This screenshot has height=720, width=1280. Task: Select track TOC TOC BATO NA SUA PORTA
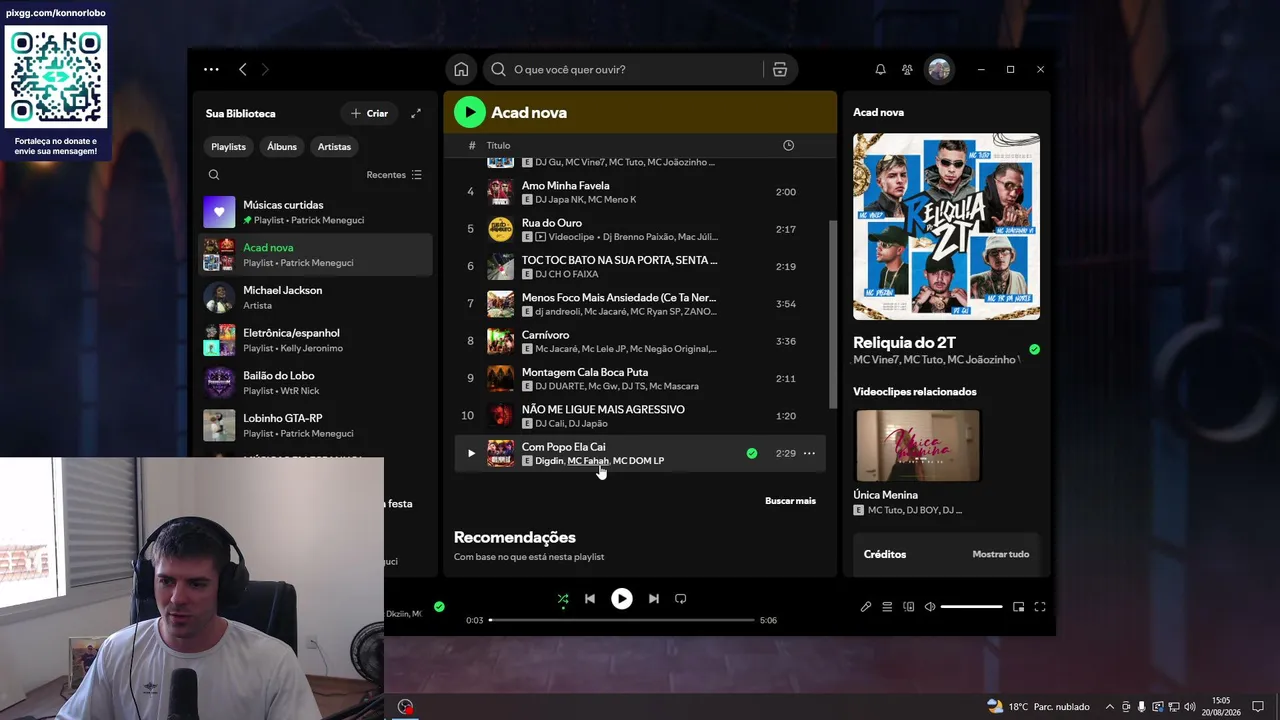pos(640,266)
